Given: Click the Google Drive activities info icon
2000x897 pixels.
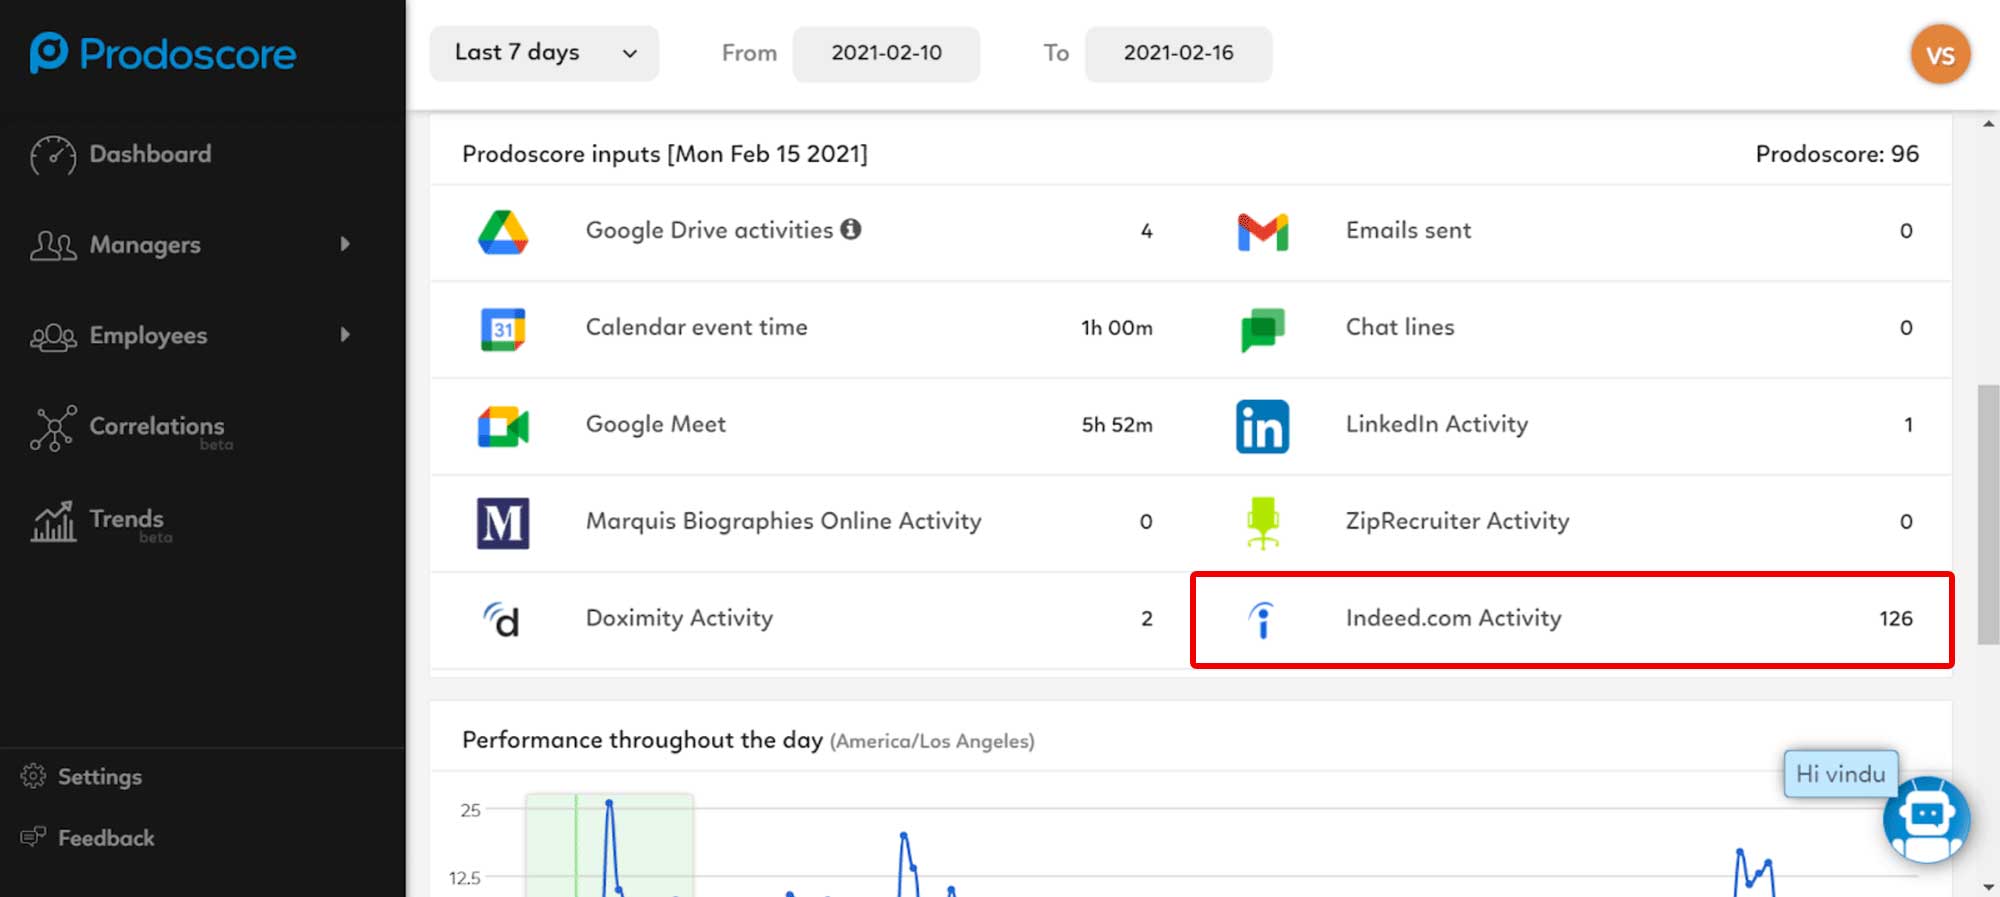Looking at the screenshot, I should click(851, 229).
